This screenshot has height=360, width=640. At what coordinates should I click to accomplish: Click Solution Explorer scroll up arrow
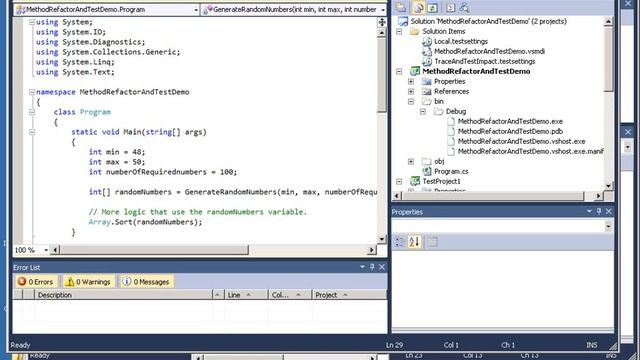point(608,22)
